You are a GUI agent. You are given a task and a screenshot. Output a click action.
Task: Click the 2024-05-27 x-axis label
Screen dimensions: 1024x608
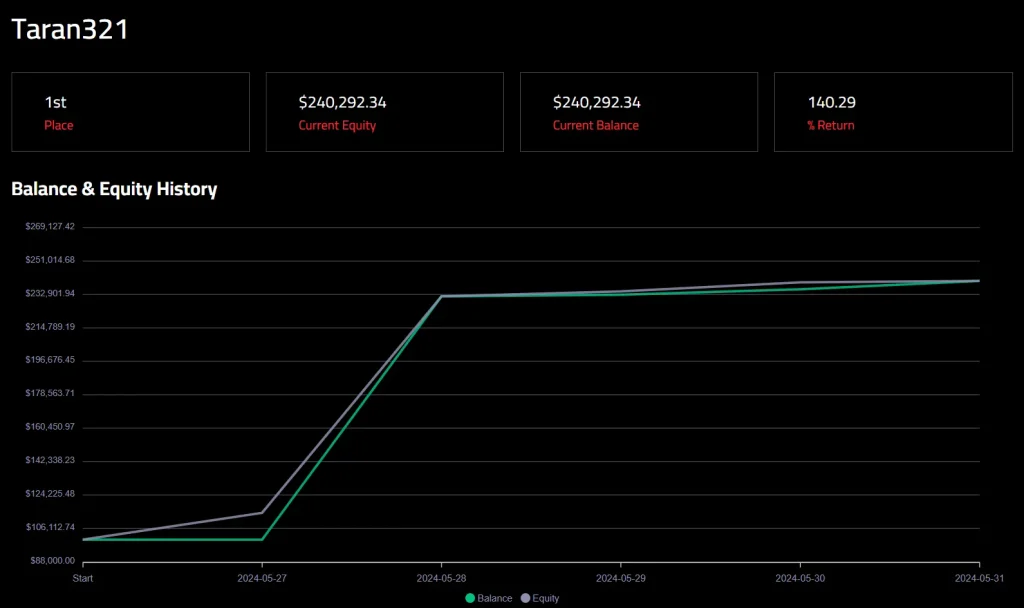pos(262,578)
